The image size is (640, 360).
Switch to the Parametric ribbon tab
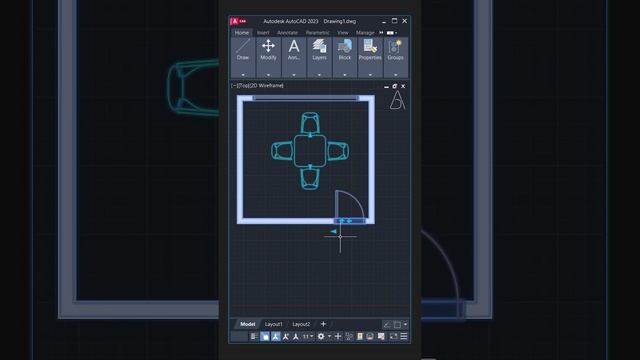tap(317, 33)
